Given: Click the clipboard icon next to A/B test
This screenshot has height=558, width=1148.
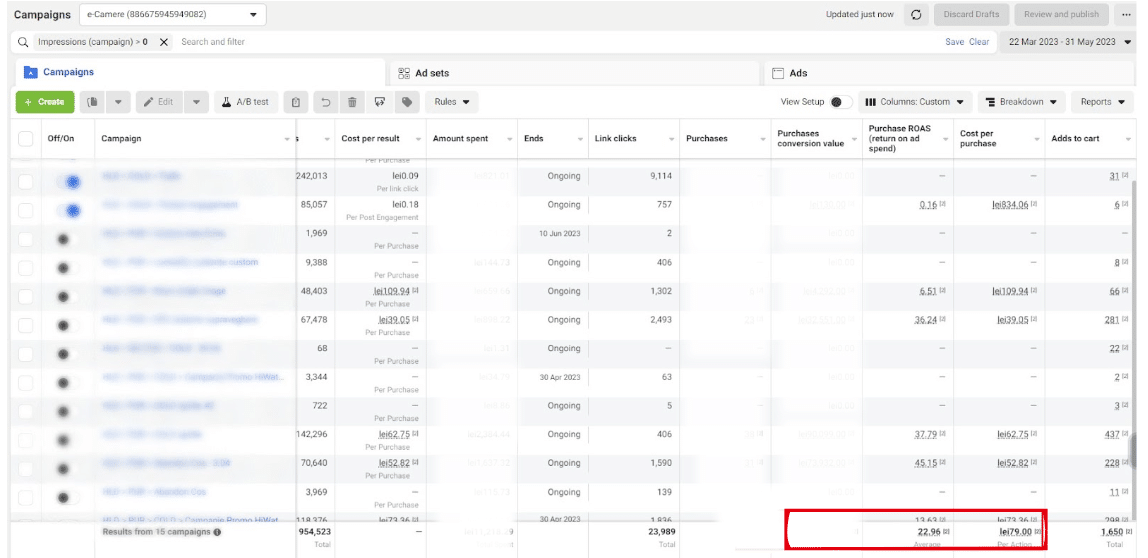Looking at the screenshot, I should tap(296, 102).
